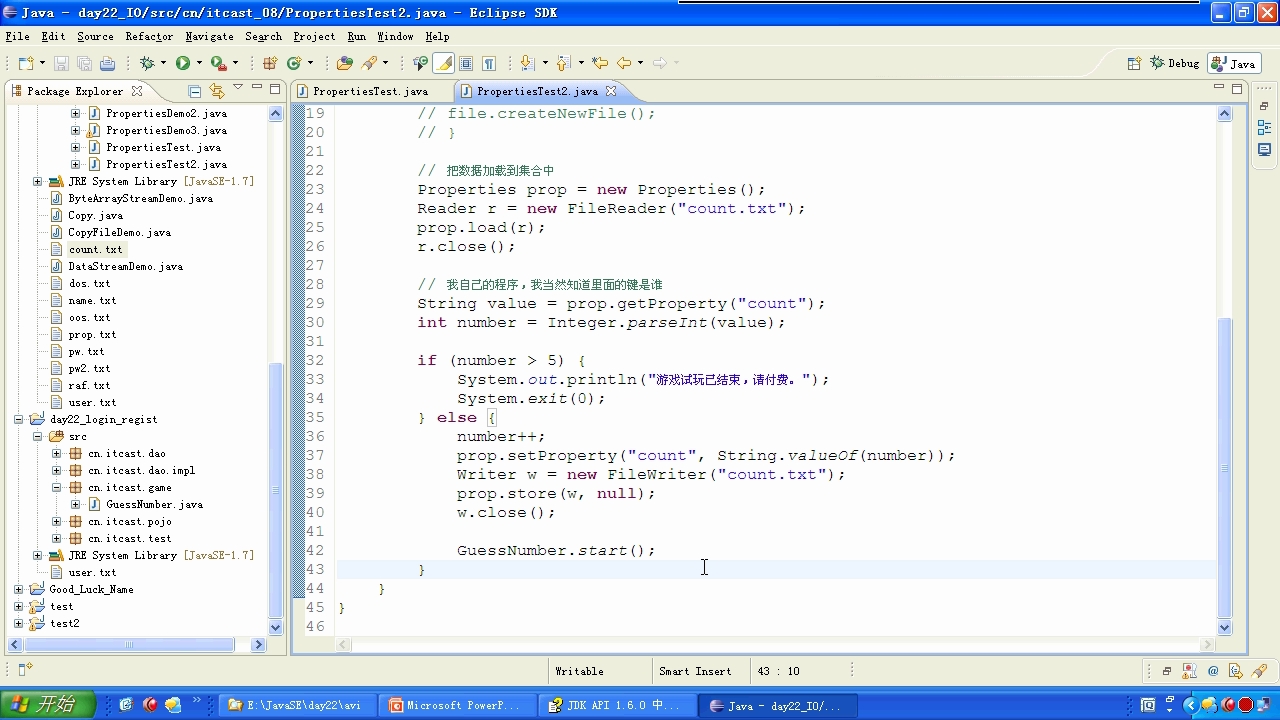Toggle Block Selection Mode
Image resolution: width=1280 pixels, height=720 pixels.
point(466,63)
